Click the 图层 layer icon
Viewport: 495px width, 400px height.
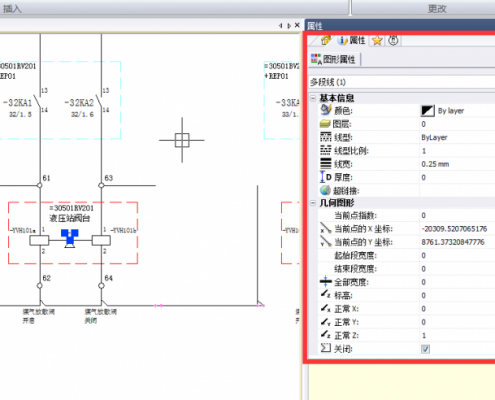click(x=325, y=124)
